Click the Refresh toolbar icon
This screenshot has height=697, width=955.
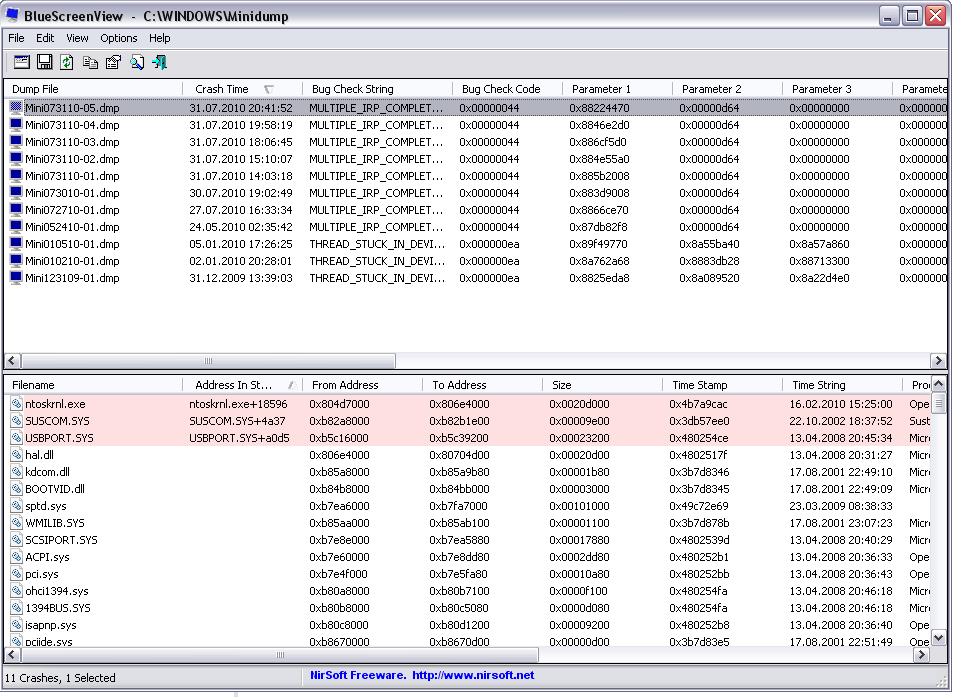click(67, 62)
